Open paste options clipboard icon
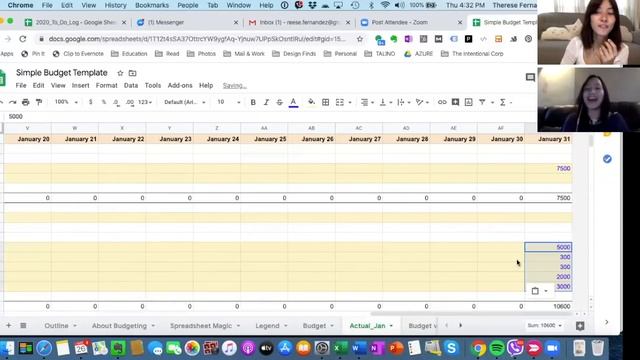Screen dimensions: 640x360 coord(535,291)
